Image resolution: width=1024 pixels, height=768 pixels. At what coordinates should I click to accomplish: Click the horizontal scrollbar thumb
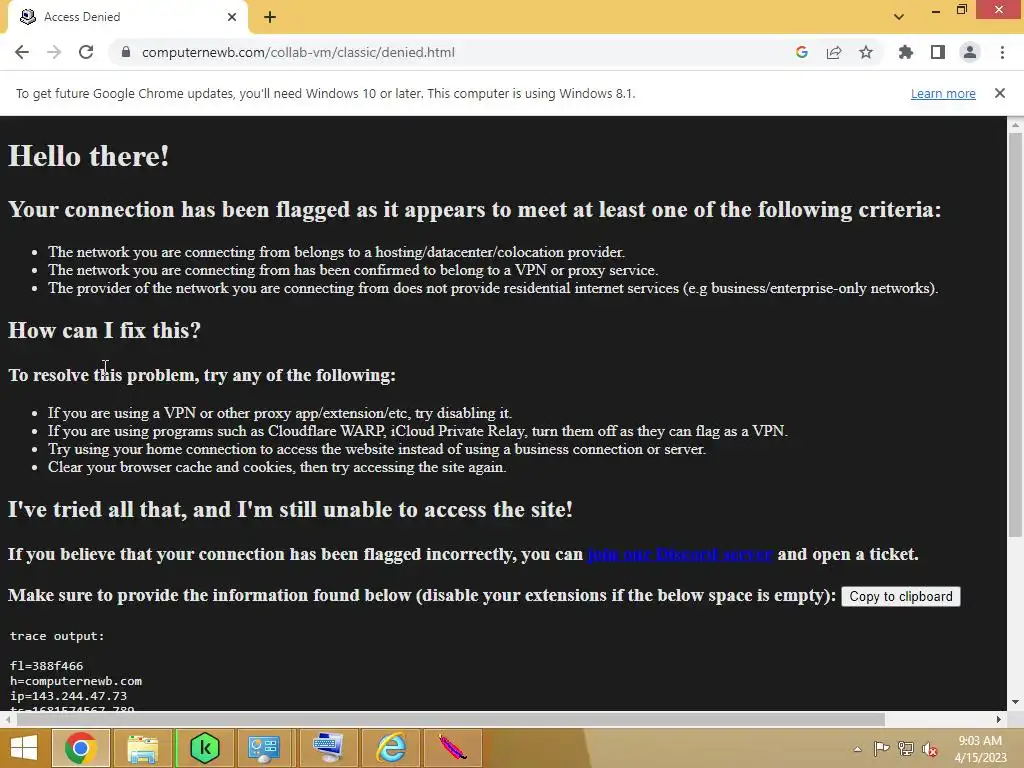pos(451,719)
